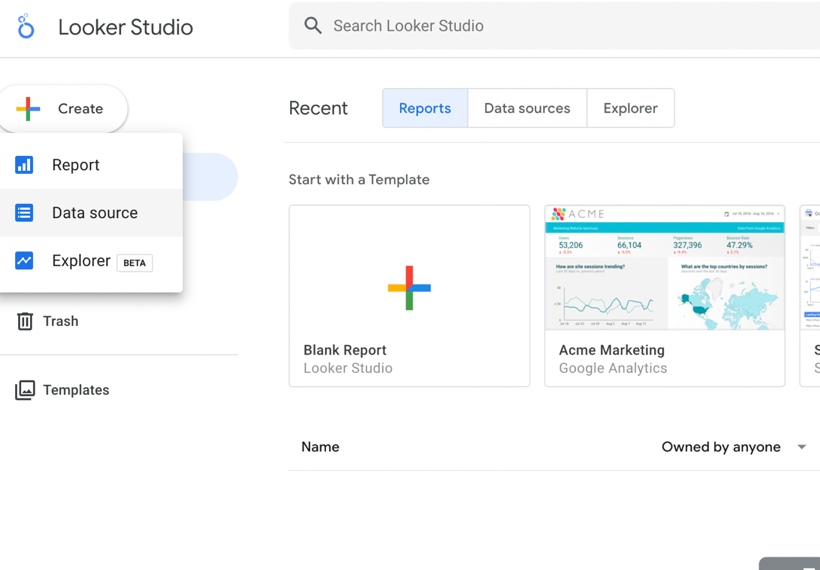Image resolution: width=820 pixels, height=570 pixels.
Task: Click the Trash bin icon
Action: click(x=25, y=321)
